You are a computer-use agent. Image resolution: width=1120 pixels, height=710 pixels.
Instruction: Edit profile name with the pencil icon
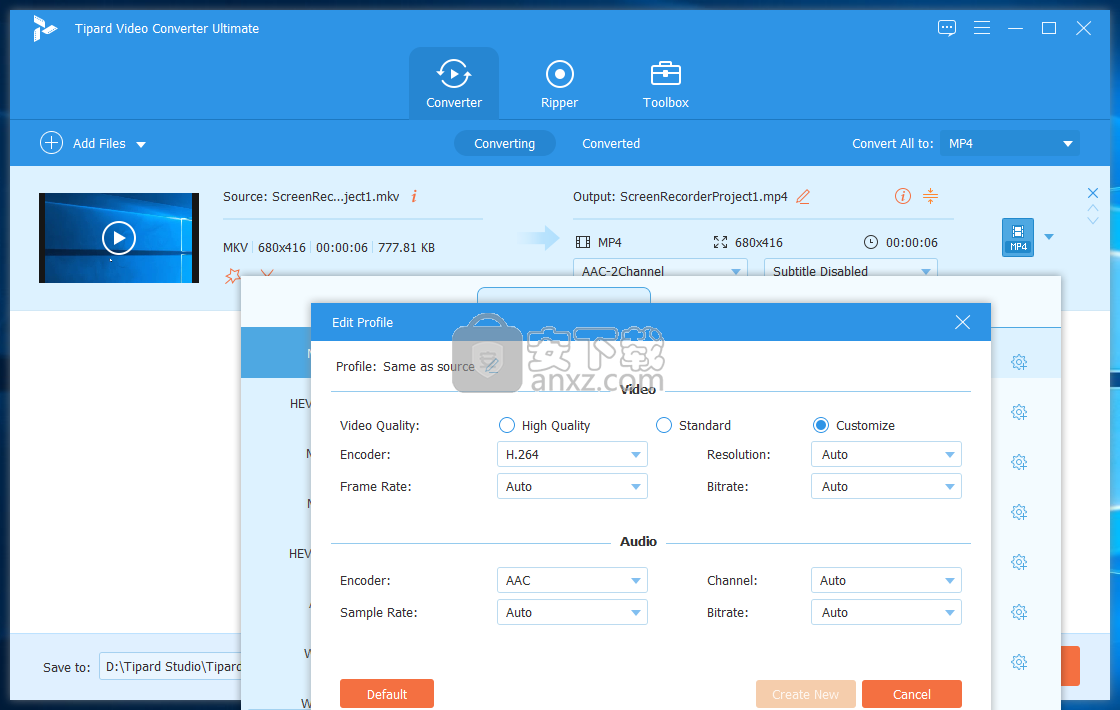[x=491, y=366]
